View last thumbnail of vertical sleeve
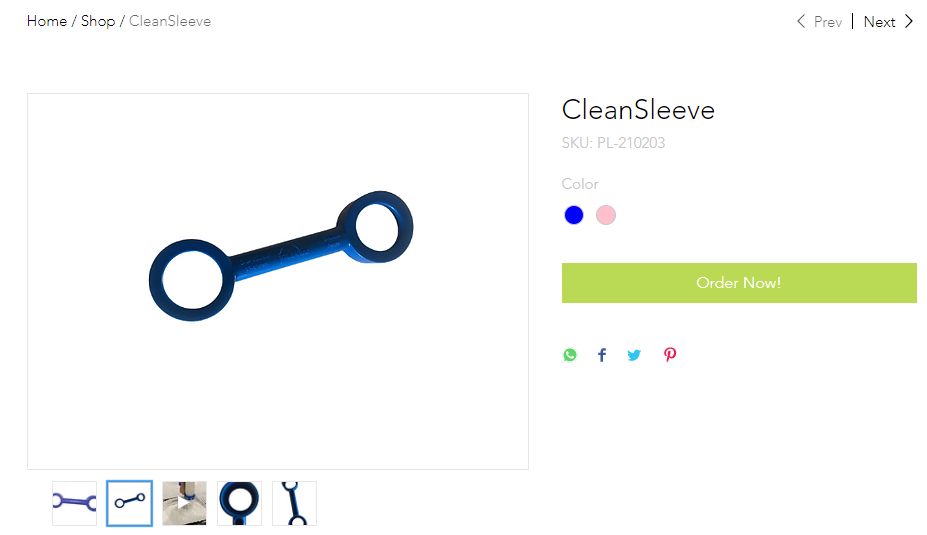 point(294,503)
